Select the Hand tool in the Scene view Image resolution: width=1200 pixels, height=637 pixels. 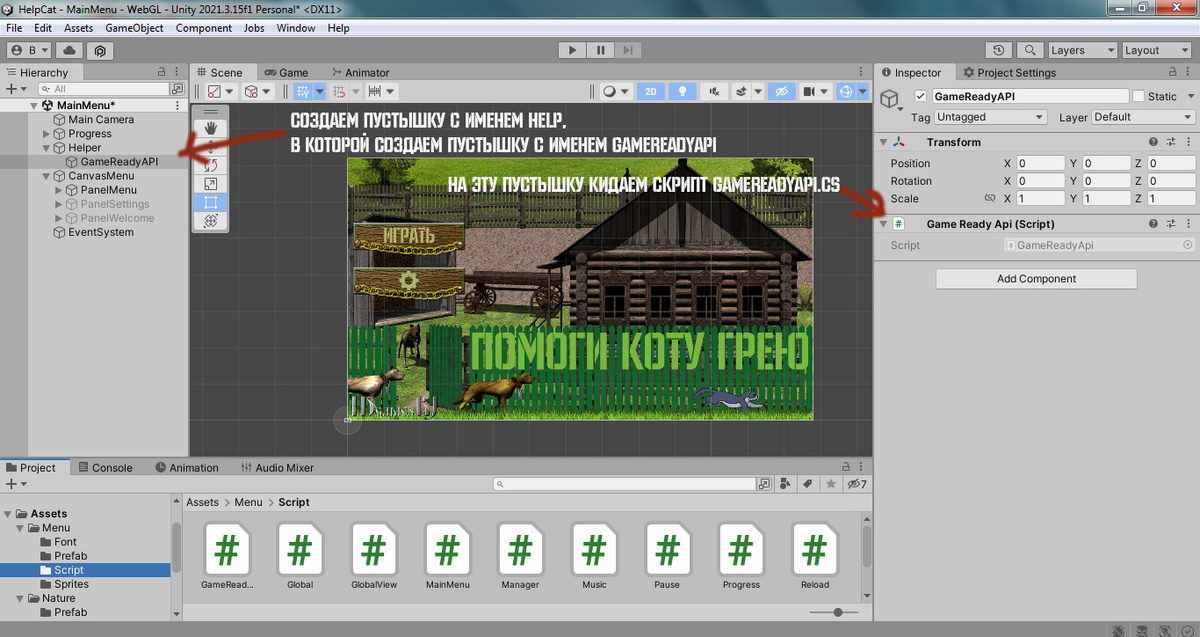click(x=211, y=127)
